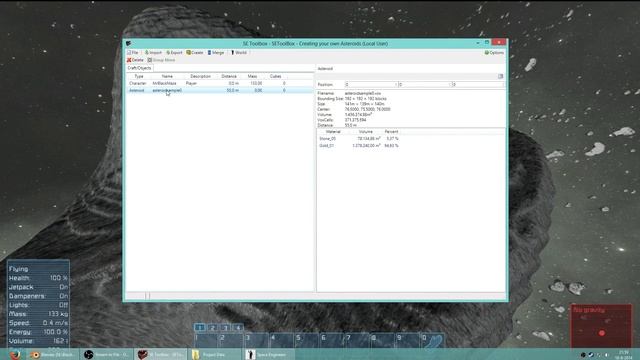640x360 pixels.
Task: Open Firefox from the taskbar
Action: [16, 355]
